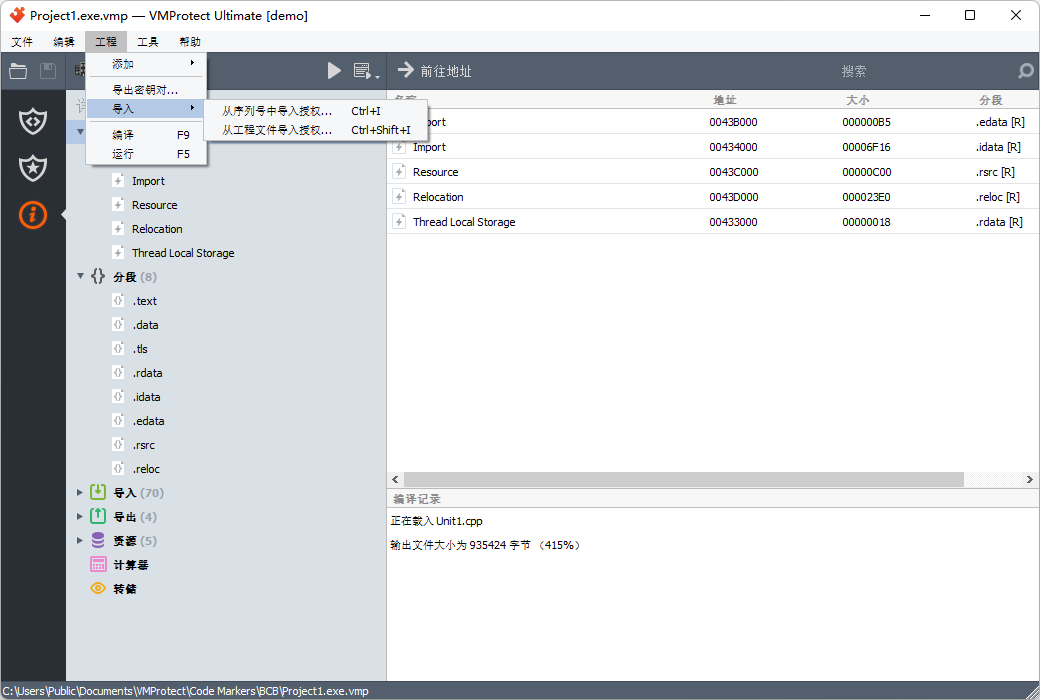The height and width of the screenshot is (700, 1040).
Task: Click the horizontal scrollbar thumb
Action: [684, 479]
